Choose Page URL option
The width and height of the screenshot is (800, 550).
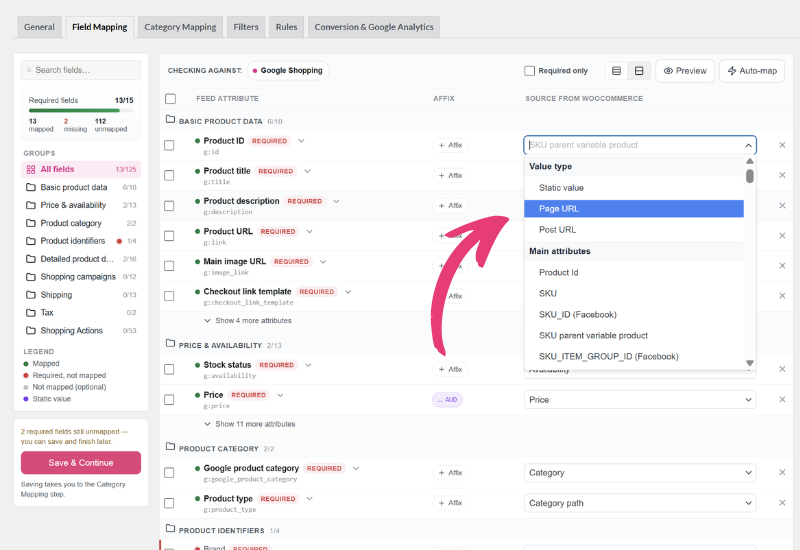pyautogui.click(x=634, y=209)
